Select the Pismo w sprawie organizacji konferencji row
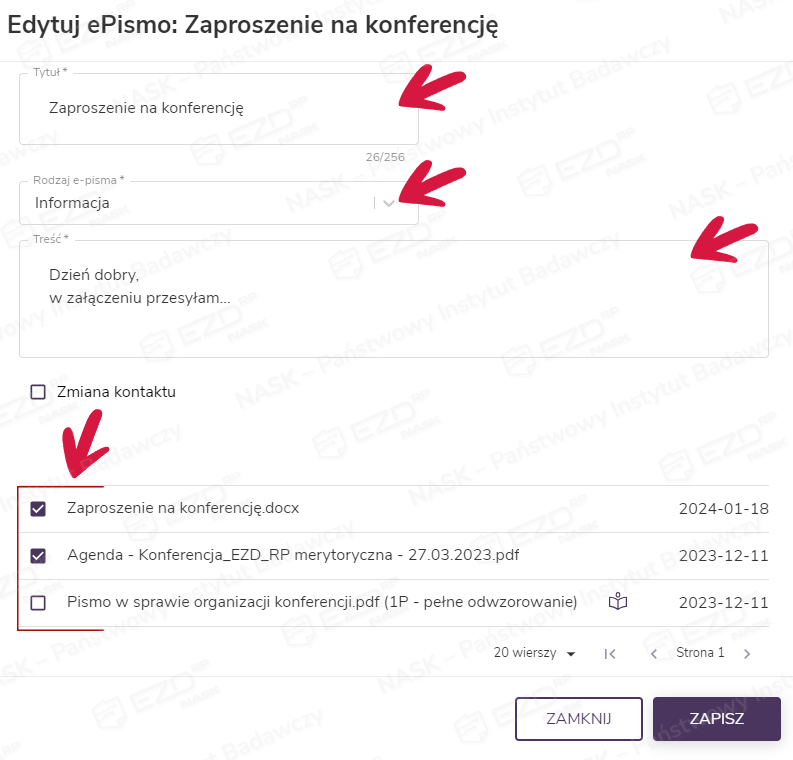 (x=322, y=602)
